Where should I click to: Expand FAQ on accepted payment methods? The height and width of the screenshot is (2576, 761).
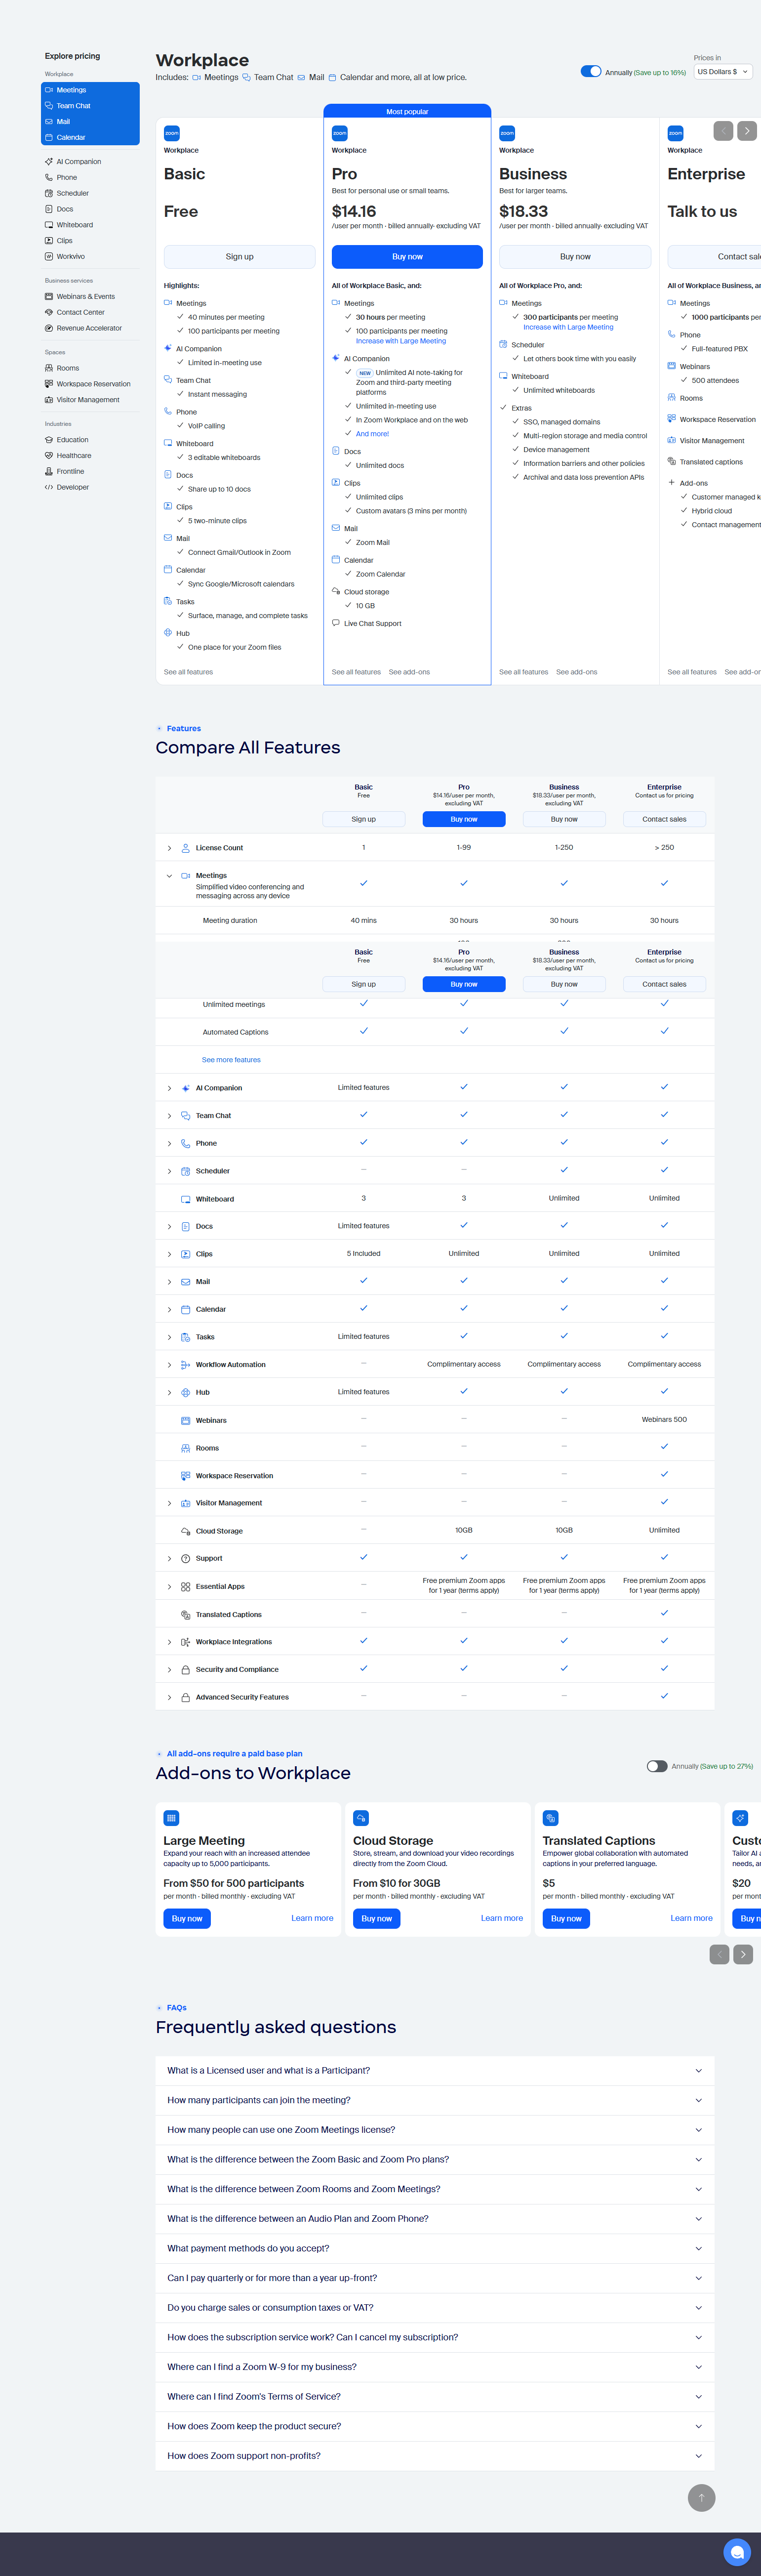435,2249
